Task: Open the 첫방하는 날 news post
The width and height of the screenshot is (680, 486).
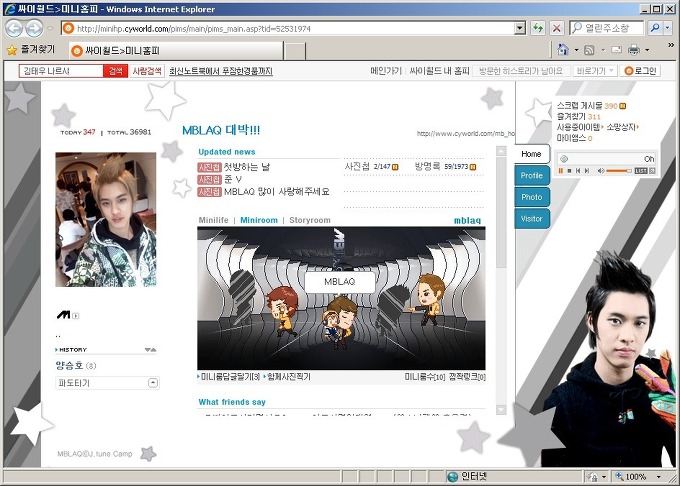Action: (x=247, y=167)
